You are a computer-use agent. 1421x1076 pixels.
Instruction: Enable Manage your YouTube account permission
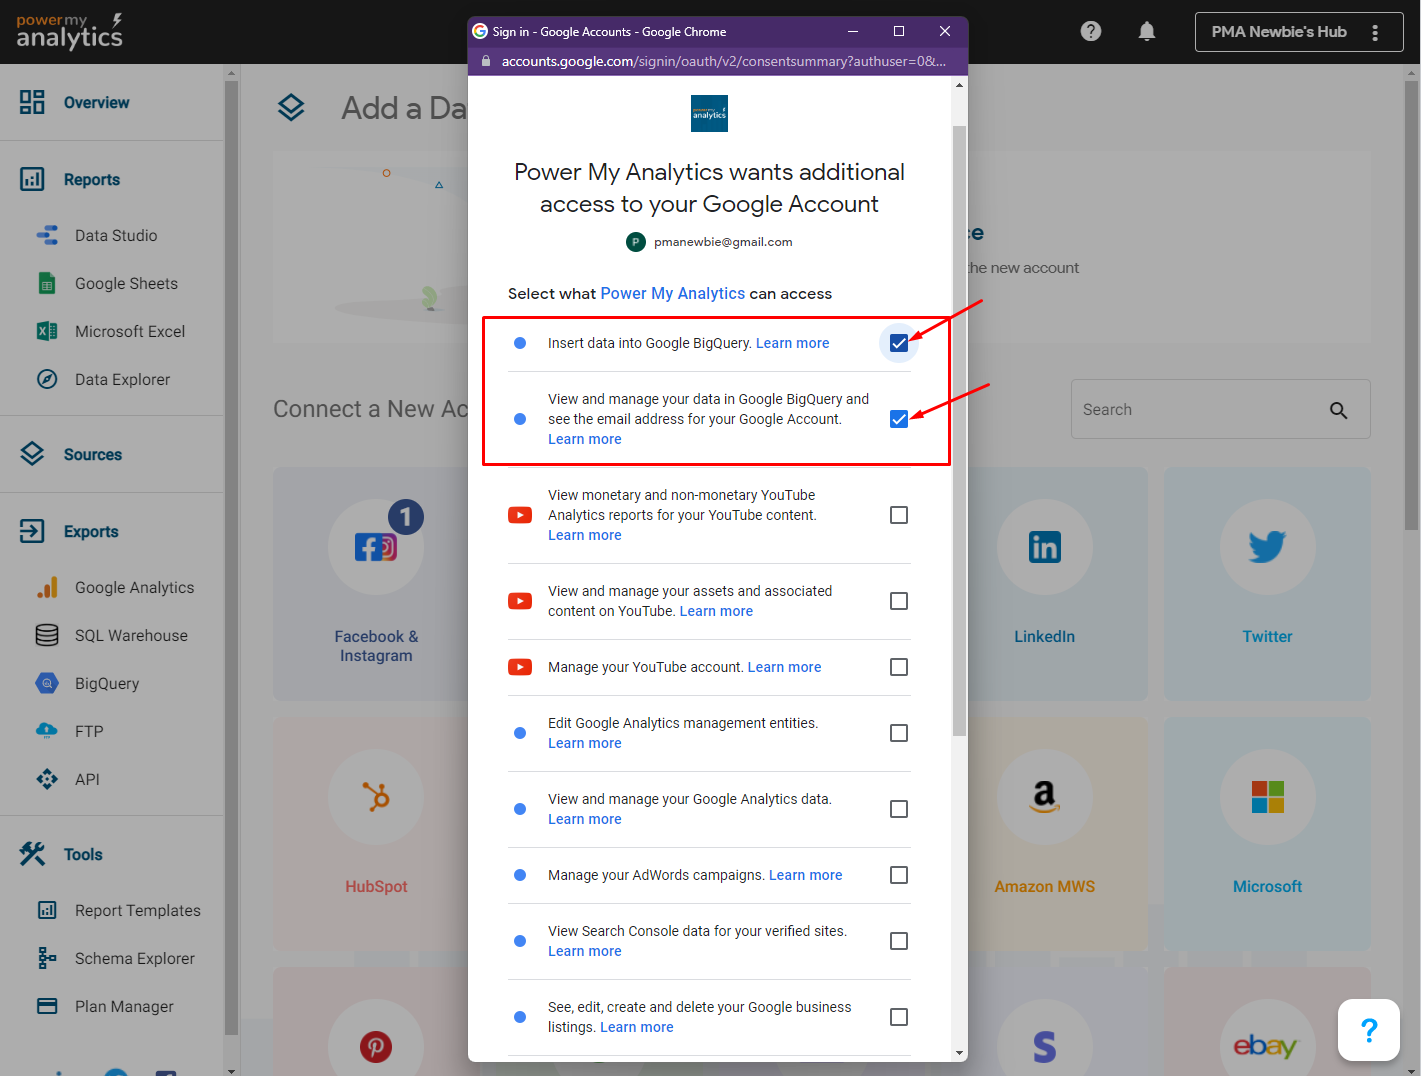point(899,667)
